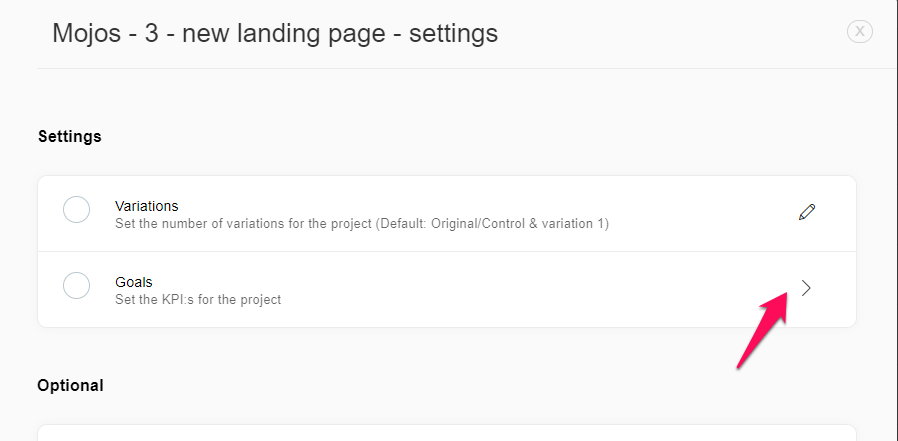Screen dimensions: 898x441
Task: Click the pencil edit icon for Variations
Action: (807, 212)
